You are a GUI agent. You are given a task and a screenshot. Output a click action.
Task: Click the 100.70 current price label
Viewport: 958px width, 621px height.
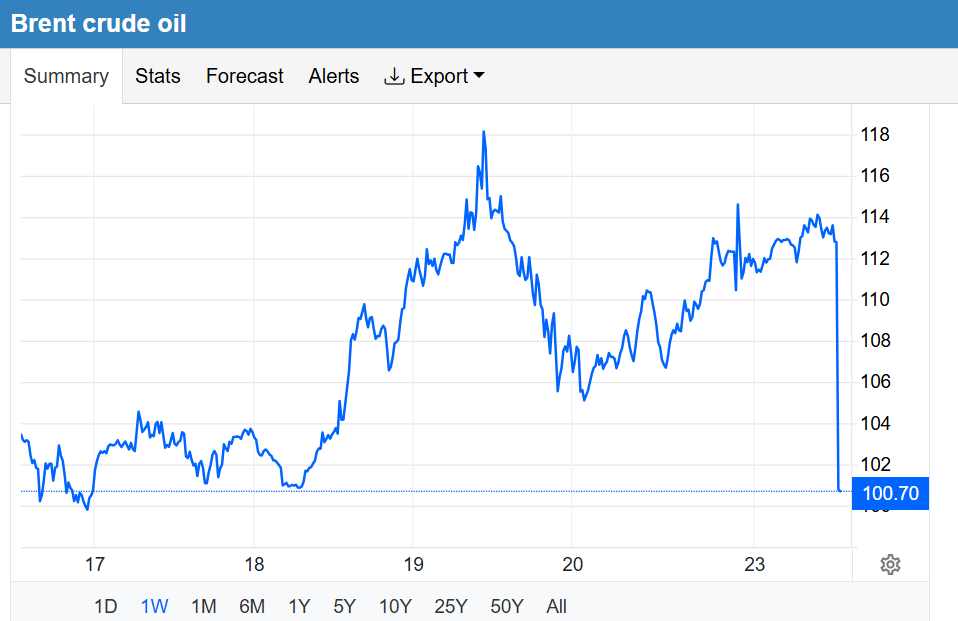pos(890,493)
